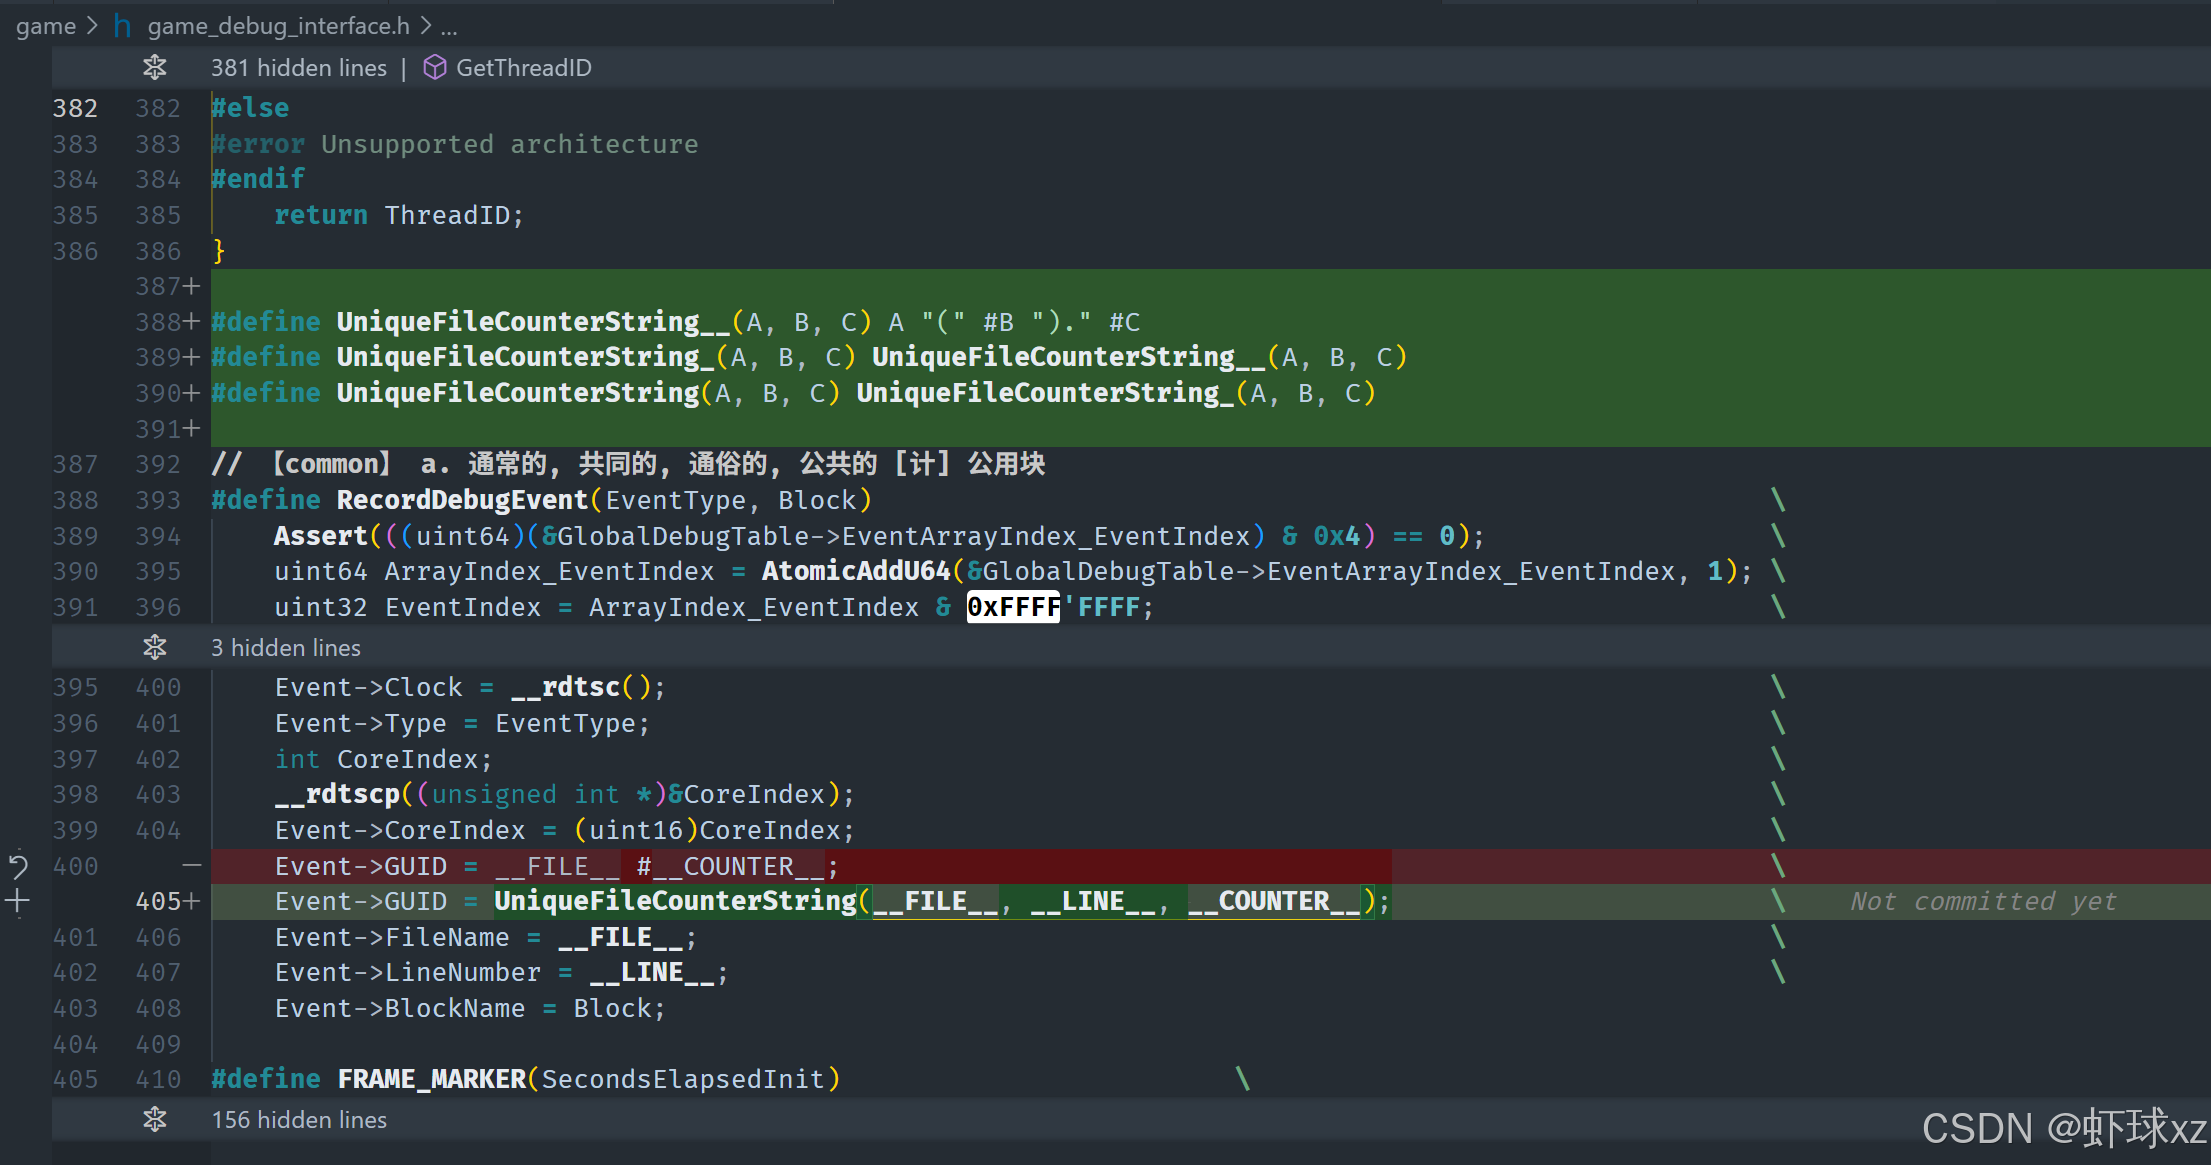
Task: Jump to GetThreadID symbol link
Action: click(x=523, y=67)
